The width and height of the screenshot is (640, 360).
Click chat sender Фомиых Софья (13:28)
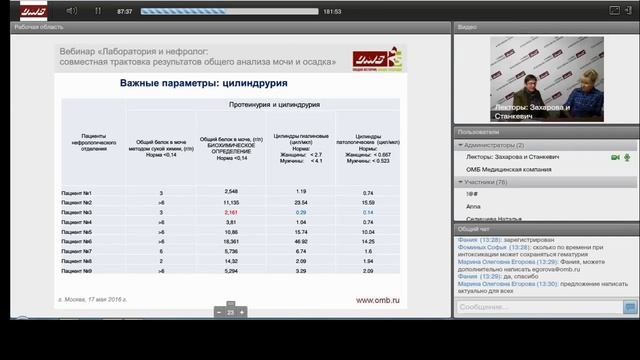point(493,247)
